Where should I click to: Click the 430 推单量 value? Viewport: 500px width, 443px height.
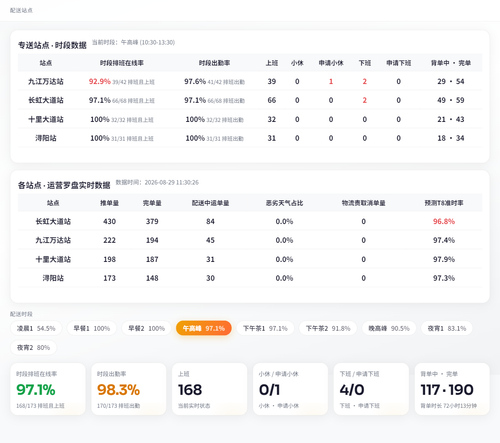(x=110, y=221)
